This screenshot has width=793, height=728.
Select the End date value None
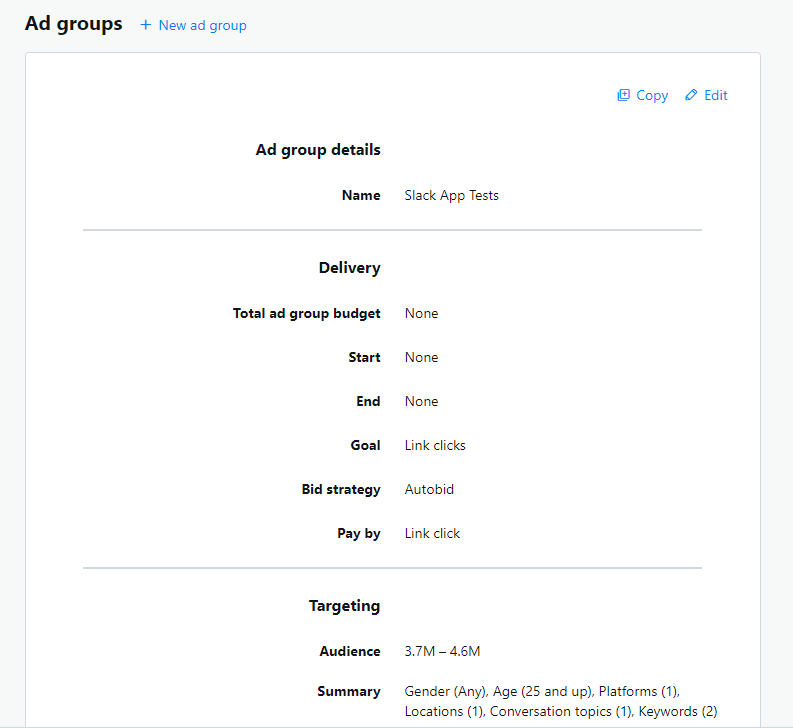click(x=421, y=401)
